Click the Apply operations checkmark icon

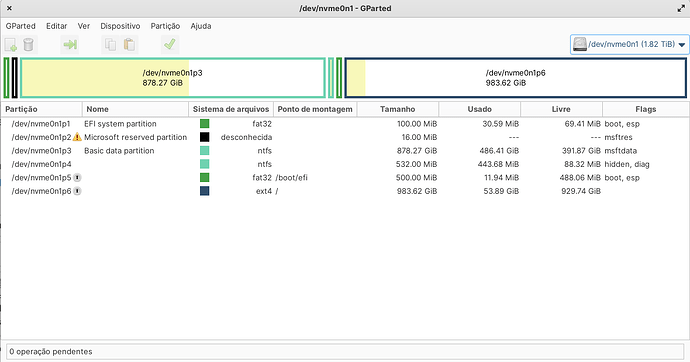(x=169, y=44)
